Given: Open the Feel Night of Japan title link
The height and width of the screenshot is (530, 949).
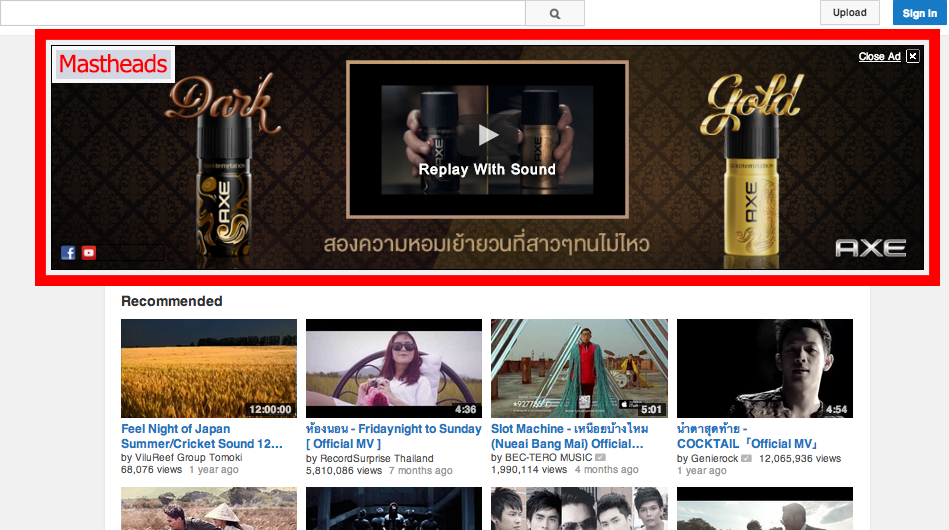Looking at the screenshot, I should pos(202,436).
